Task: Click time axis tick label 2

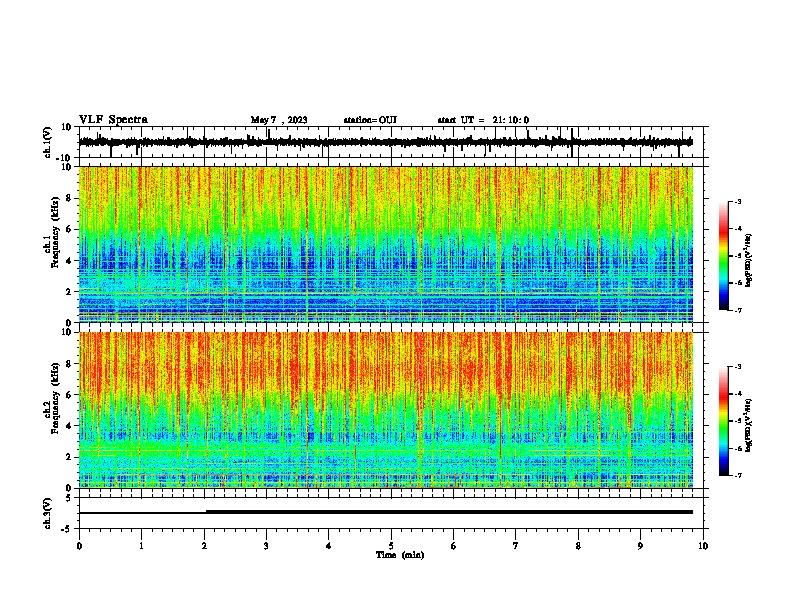Action: 204,546
